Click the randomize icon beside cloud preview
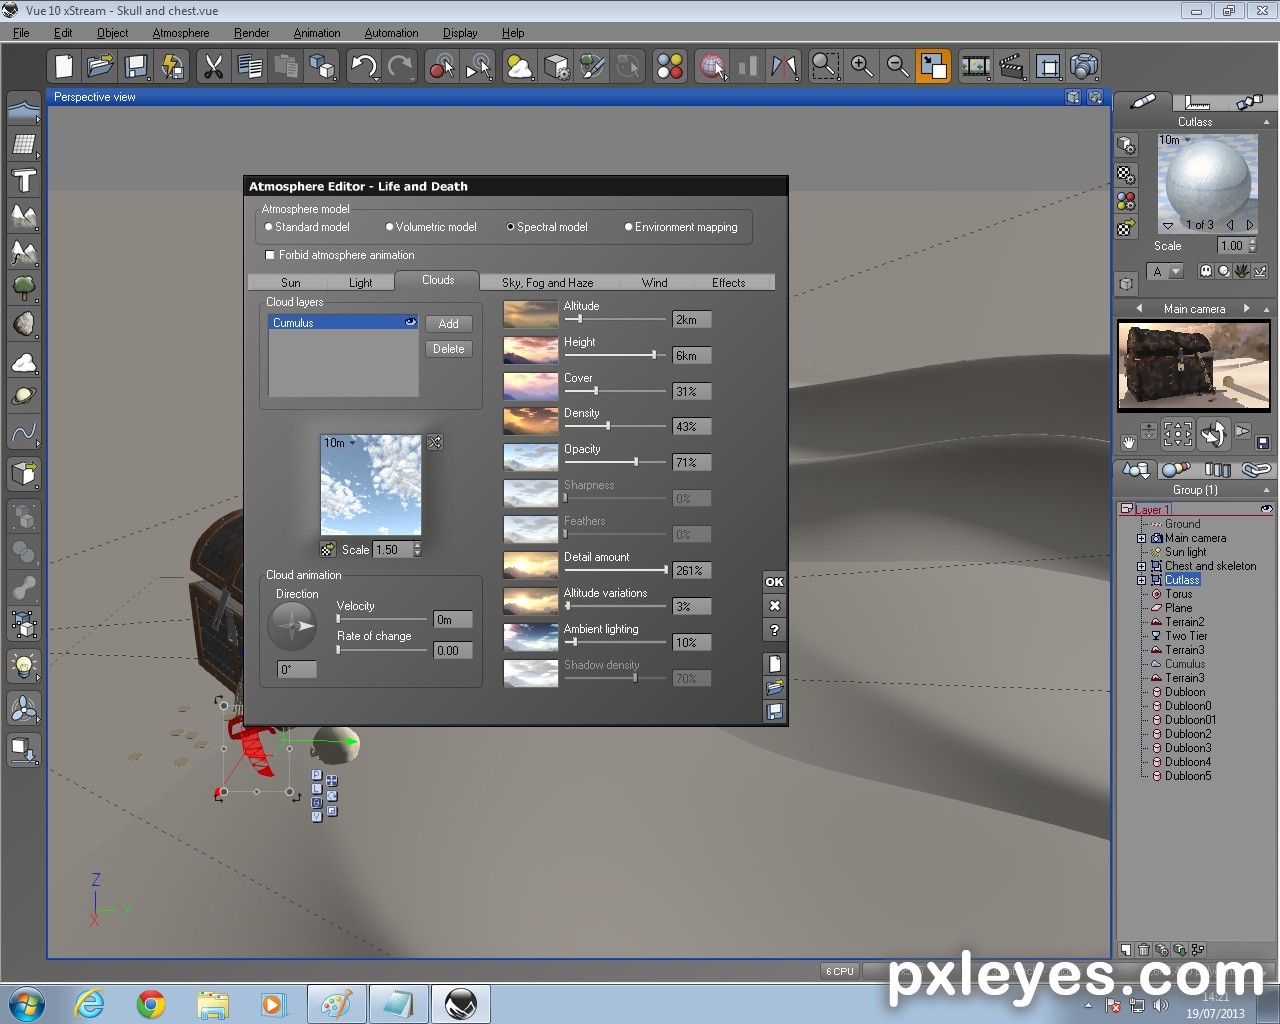This screenshot has width=1280, height=1024. point(435,442)
